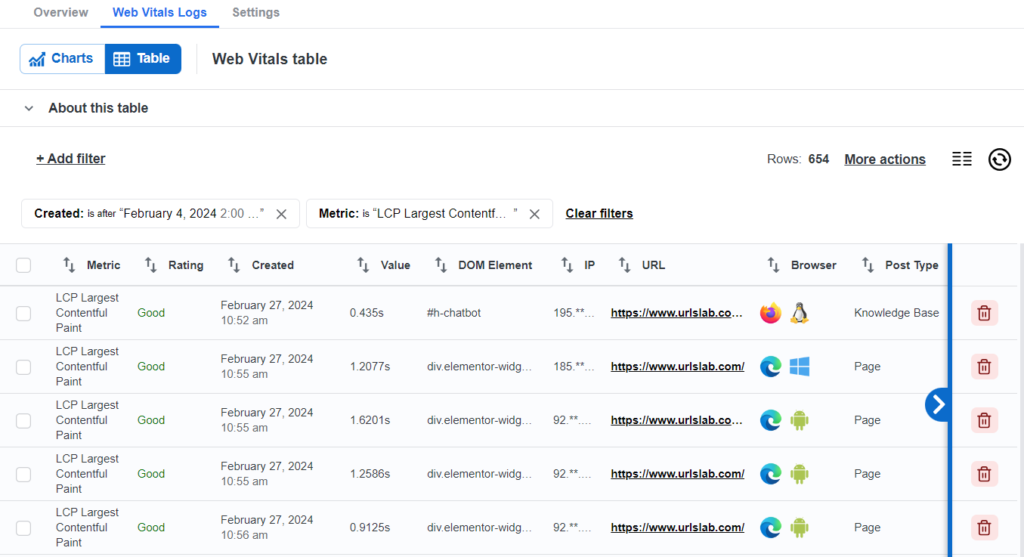The image size is (1024, 557).
Task: Go to the Settings tab
Action: (x=255, y=12)
